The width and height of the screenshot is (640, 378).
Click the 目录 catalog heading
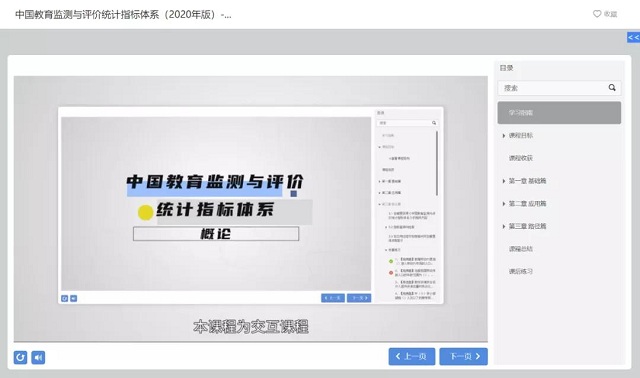point(507,68)
